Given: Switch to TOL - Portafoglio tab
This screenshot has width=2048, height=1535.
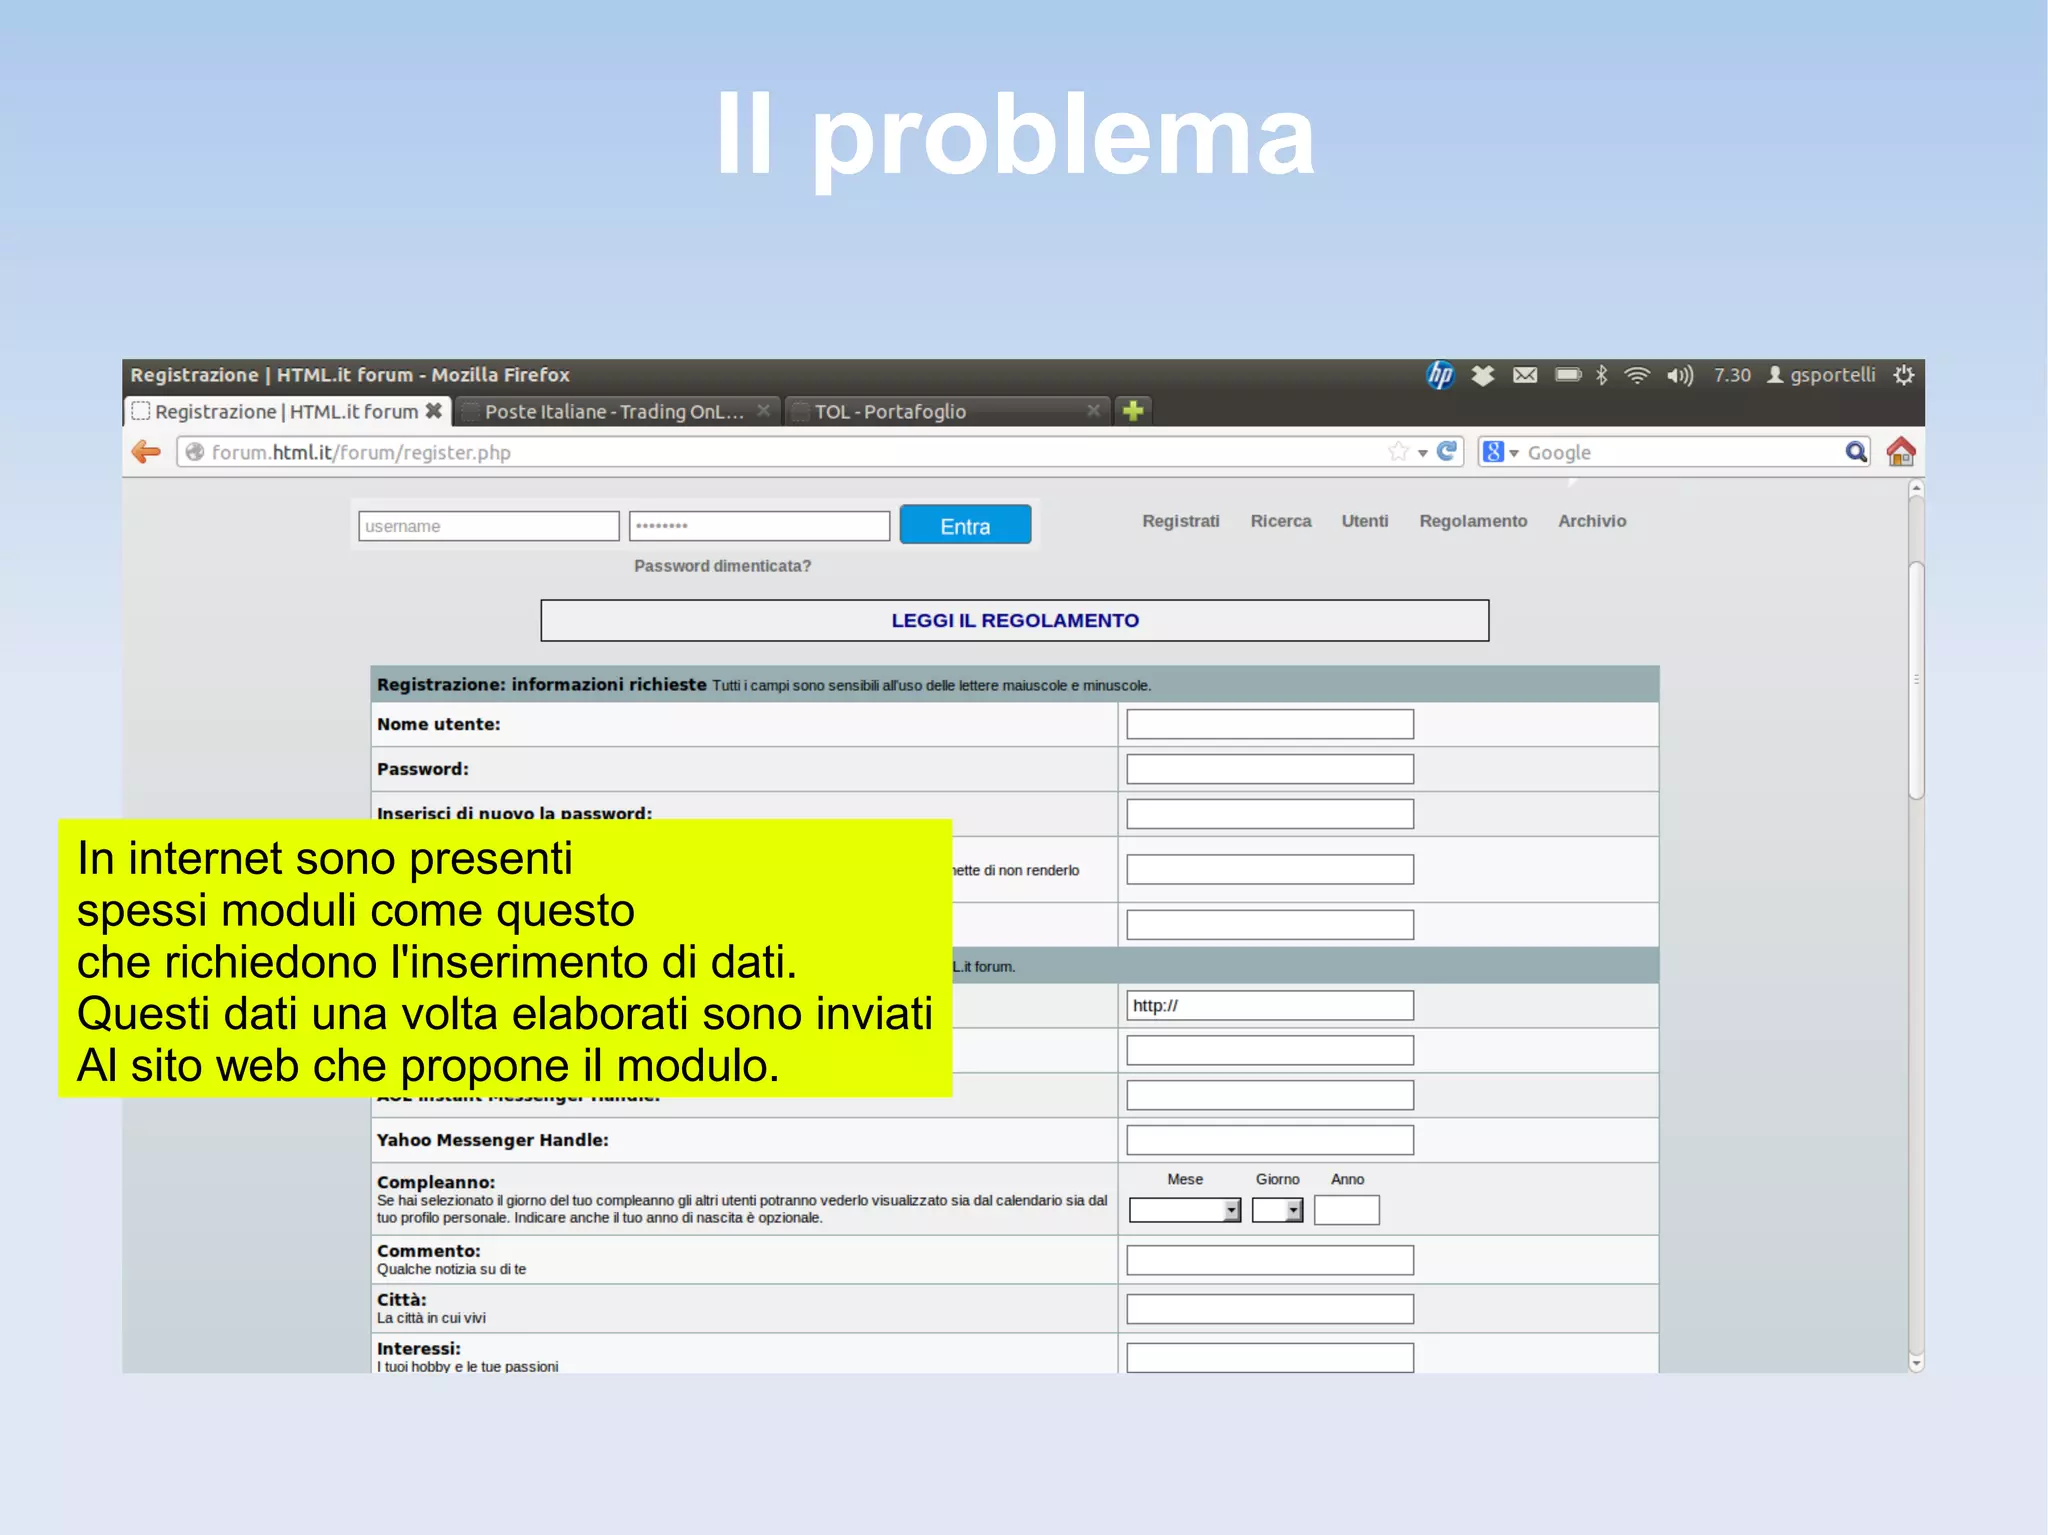Looking at the screenshot, I should click(889, 412).
